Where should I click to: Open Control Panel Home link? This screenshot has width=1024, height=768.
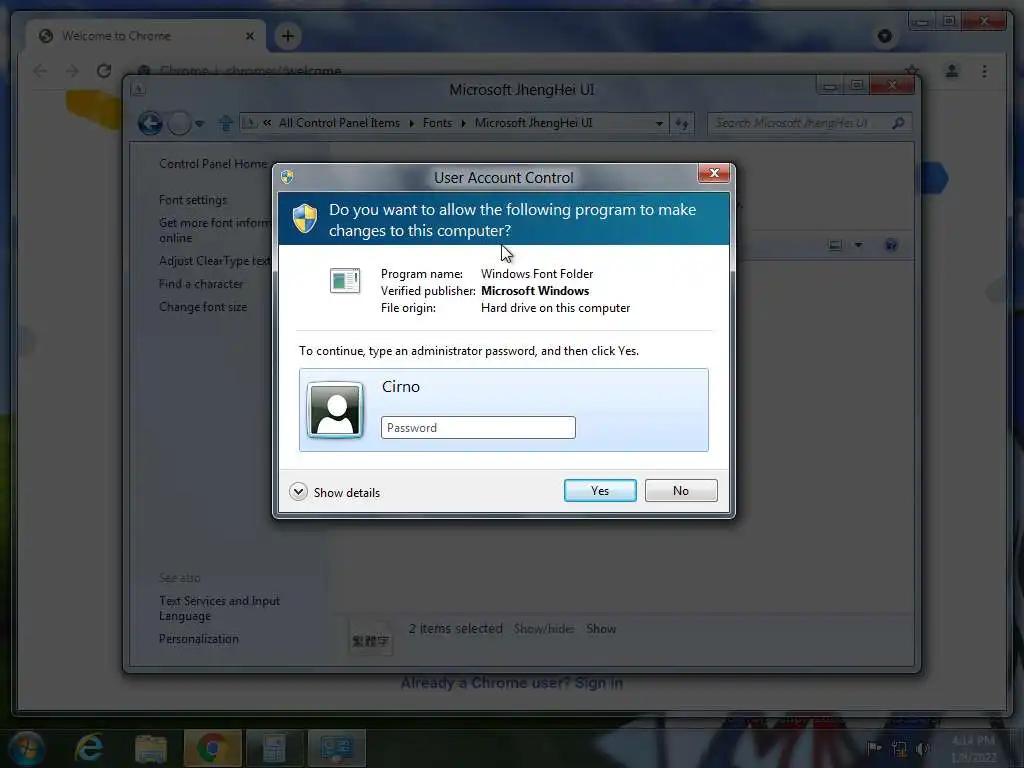[213, 164]
